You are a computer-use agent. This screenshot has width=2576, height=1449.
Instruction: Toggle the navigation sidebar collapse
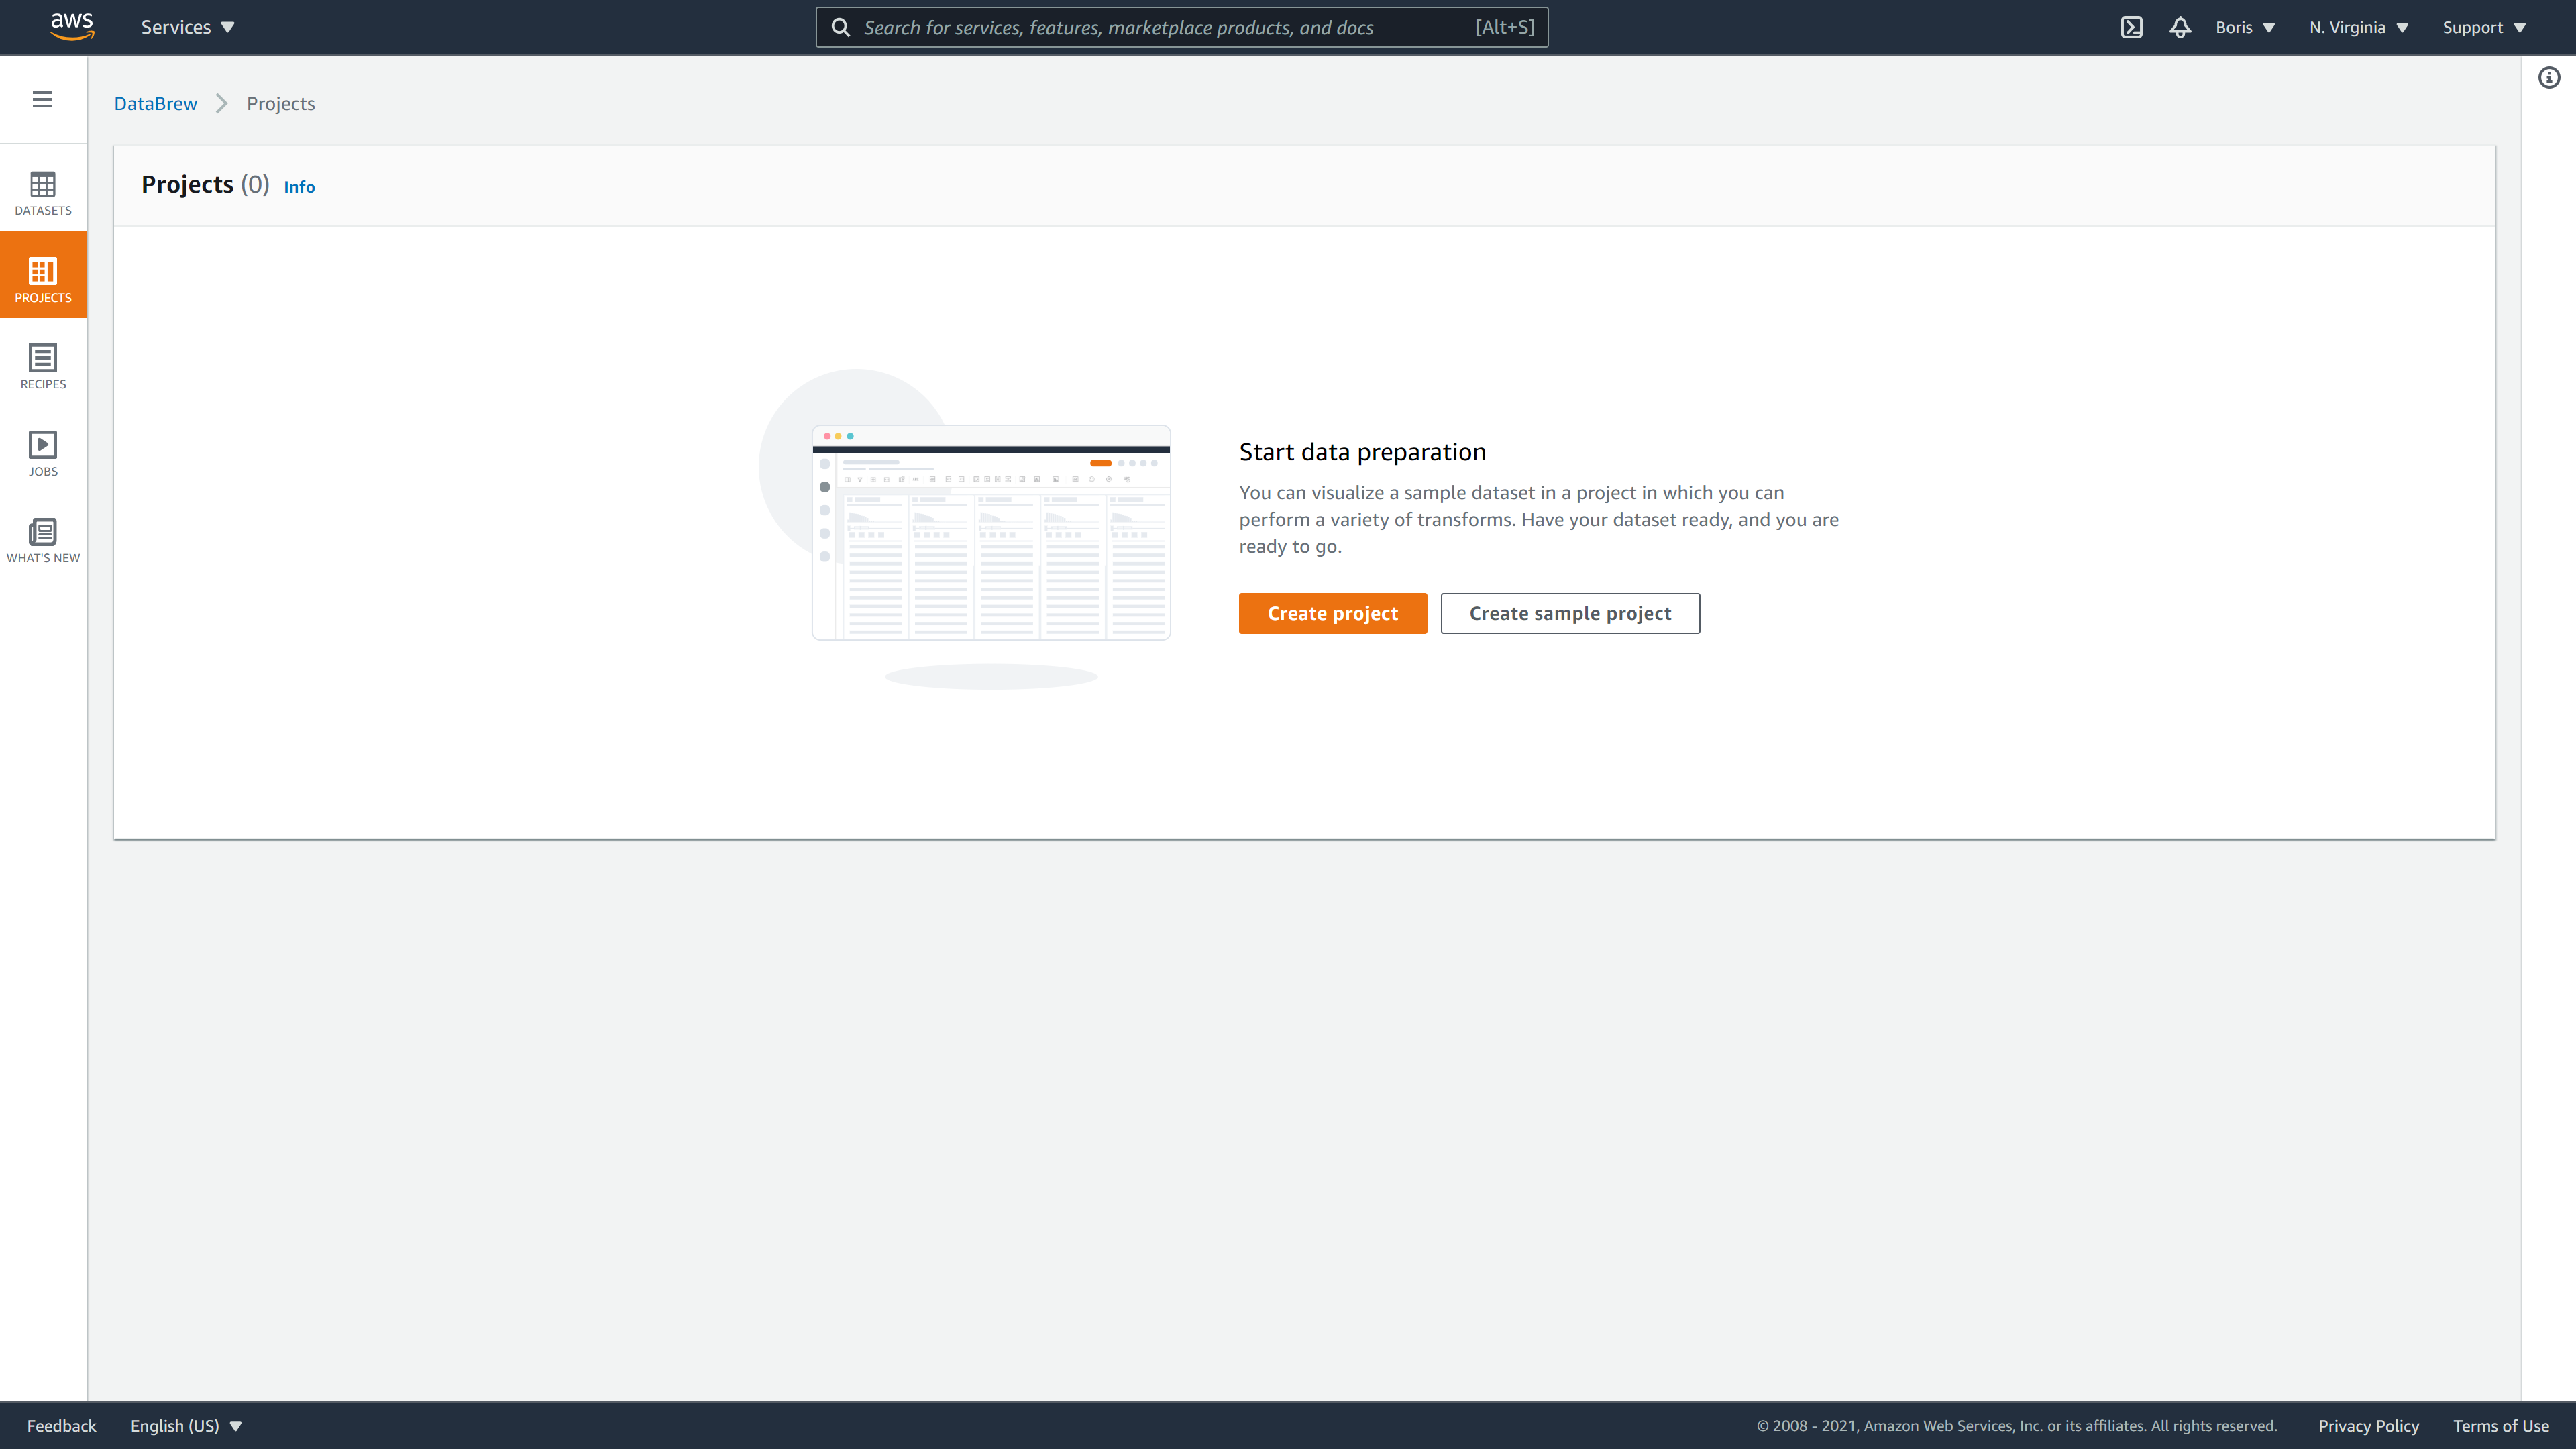click(x=42, y=99)
